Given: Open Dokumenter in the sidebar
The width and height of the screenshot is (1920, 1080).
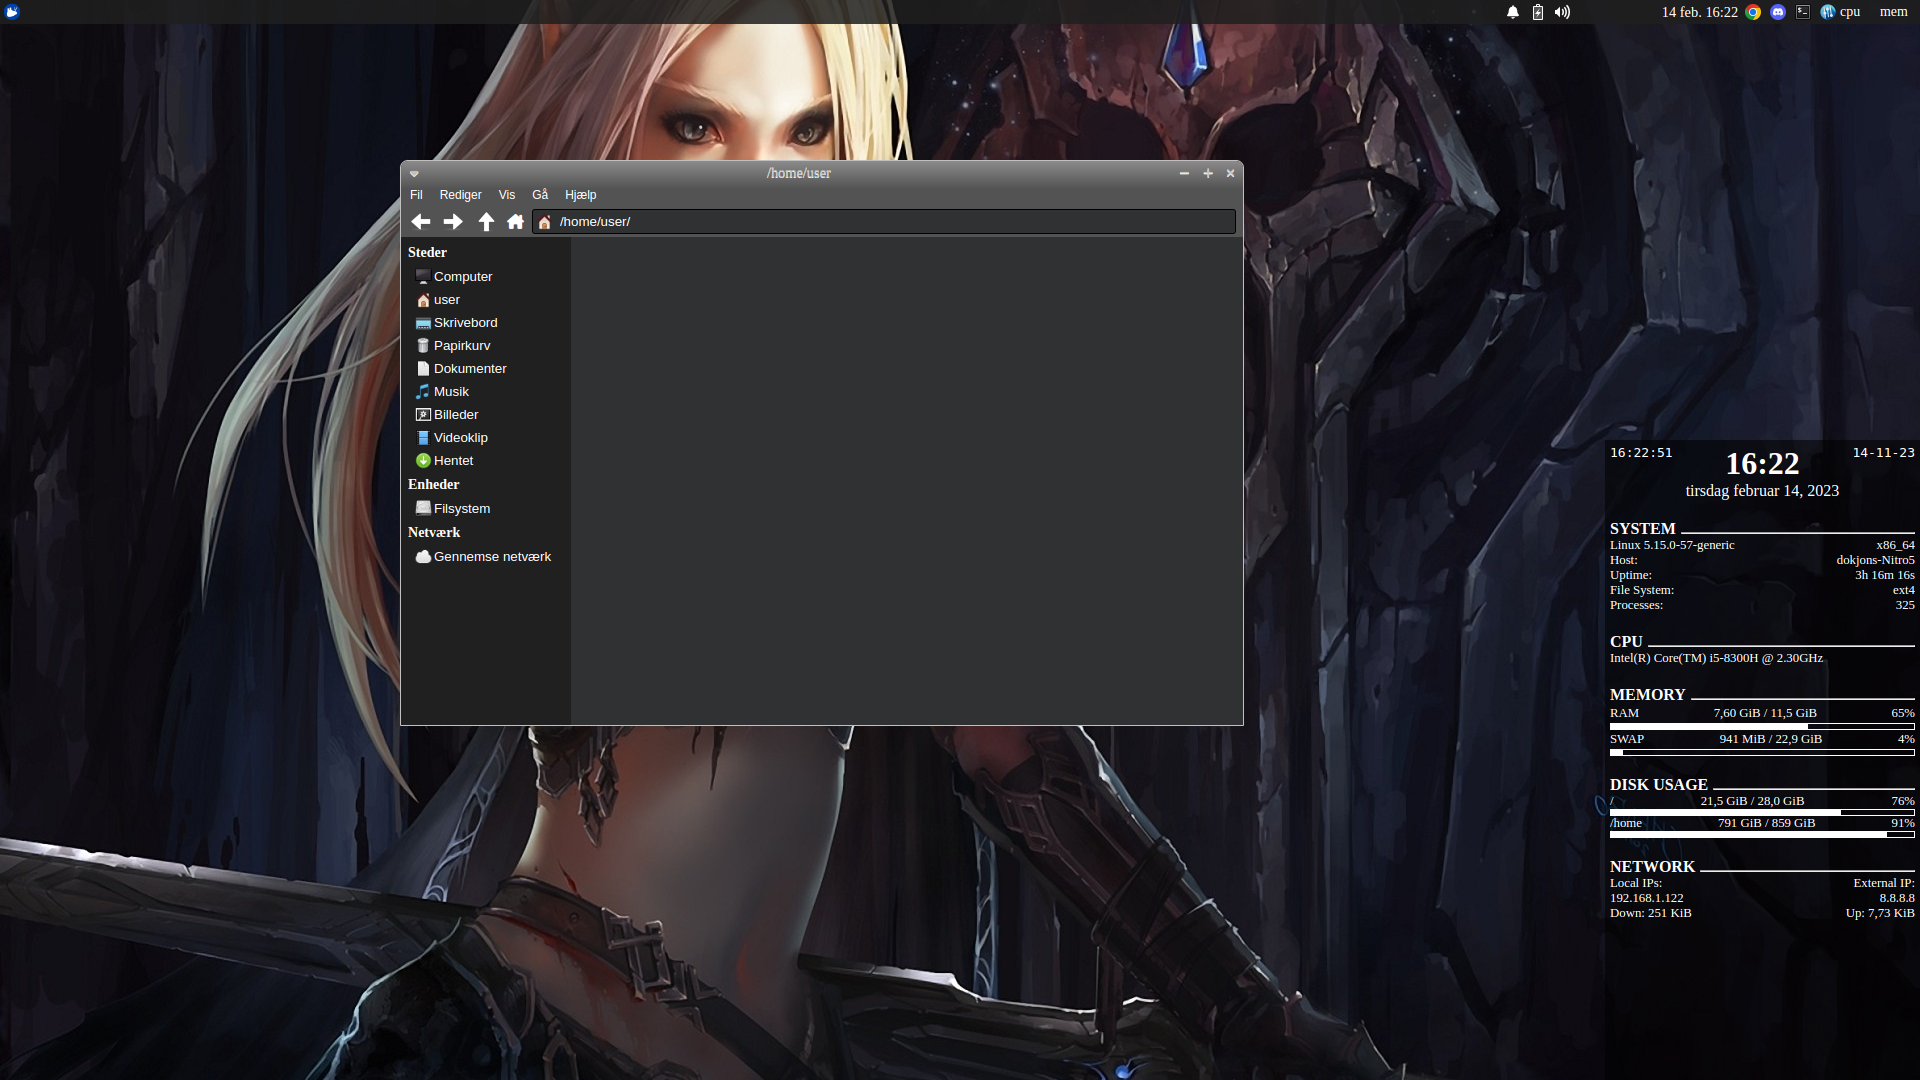Looking at the screenshot, I should [x=485, y=369].
